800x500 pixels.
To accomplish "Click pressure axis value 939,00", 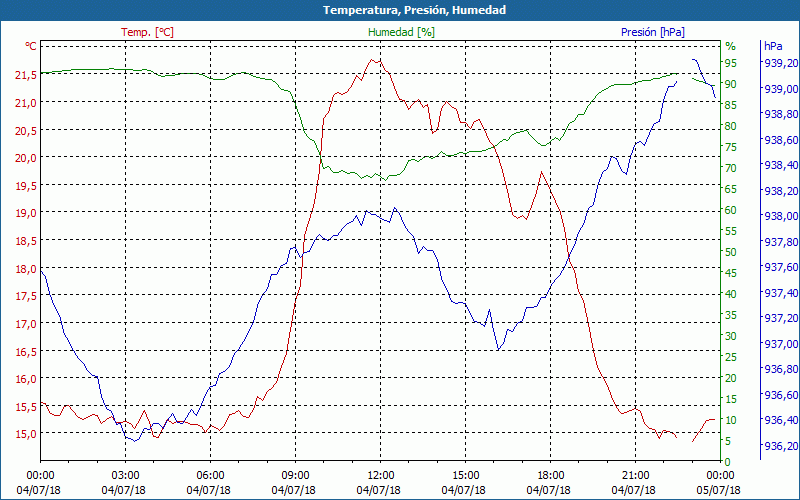I will (x=779, y=89).
